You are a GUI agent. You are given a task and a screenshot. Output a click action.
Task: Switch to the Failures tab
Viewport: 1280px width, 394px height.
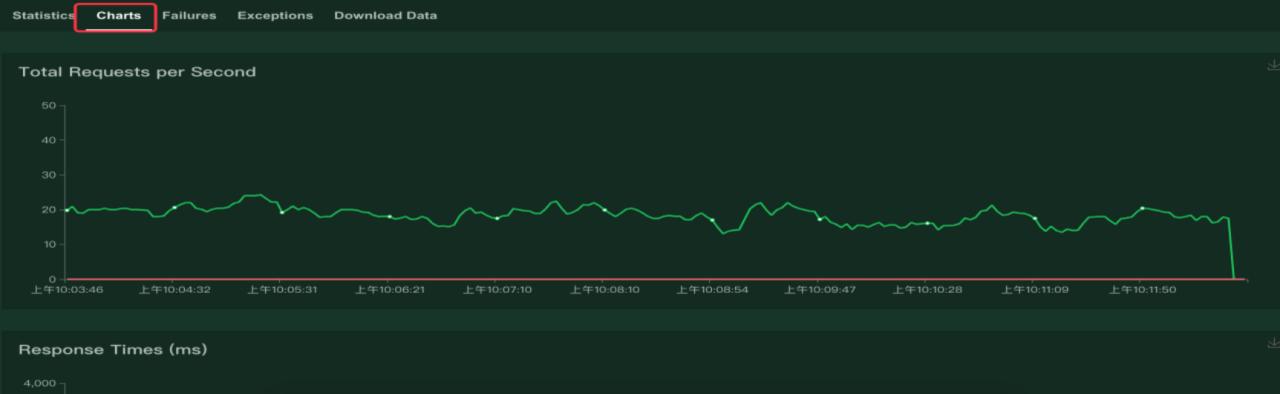click(x=189, y=16)
